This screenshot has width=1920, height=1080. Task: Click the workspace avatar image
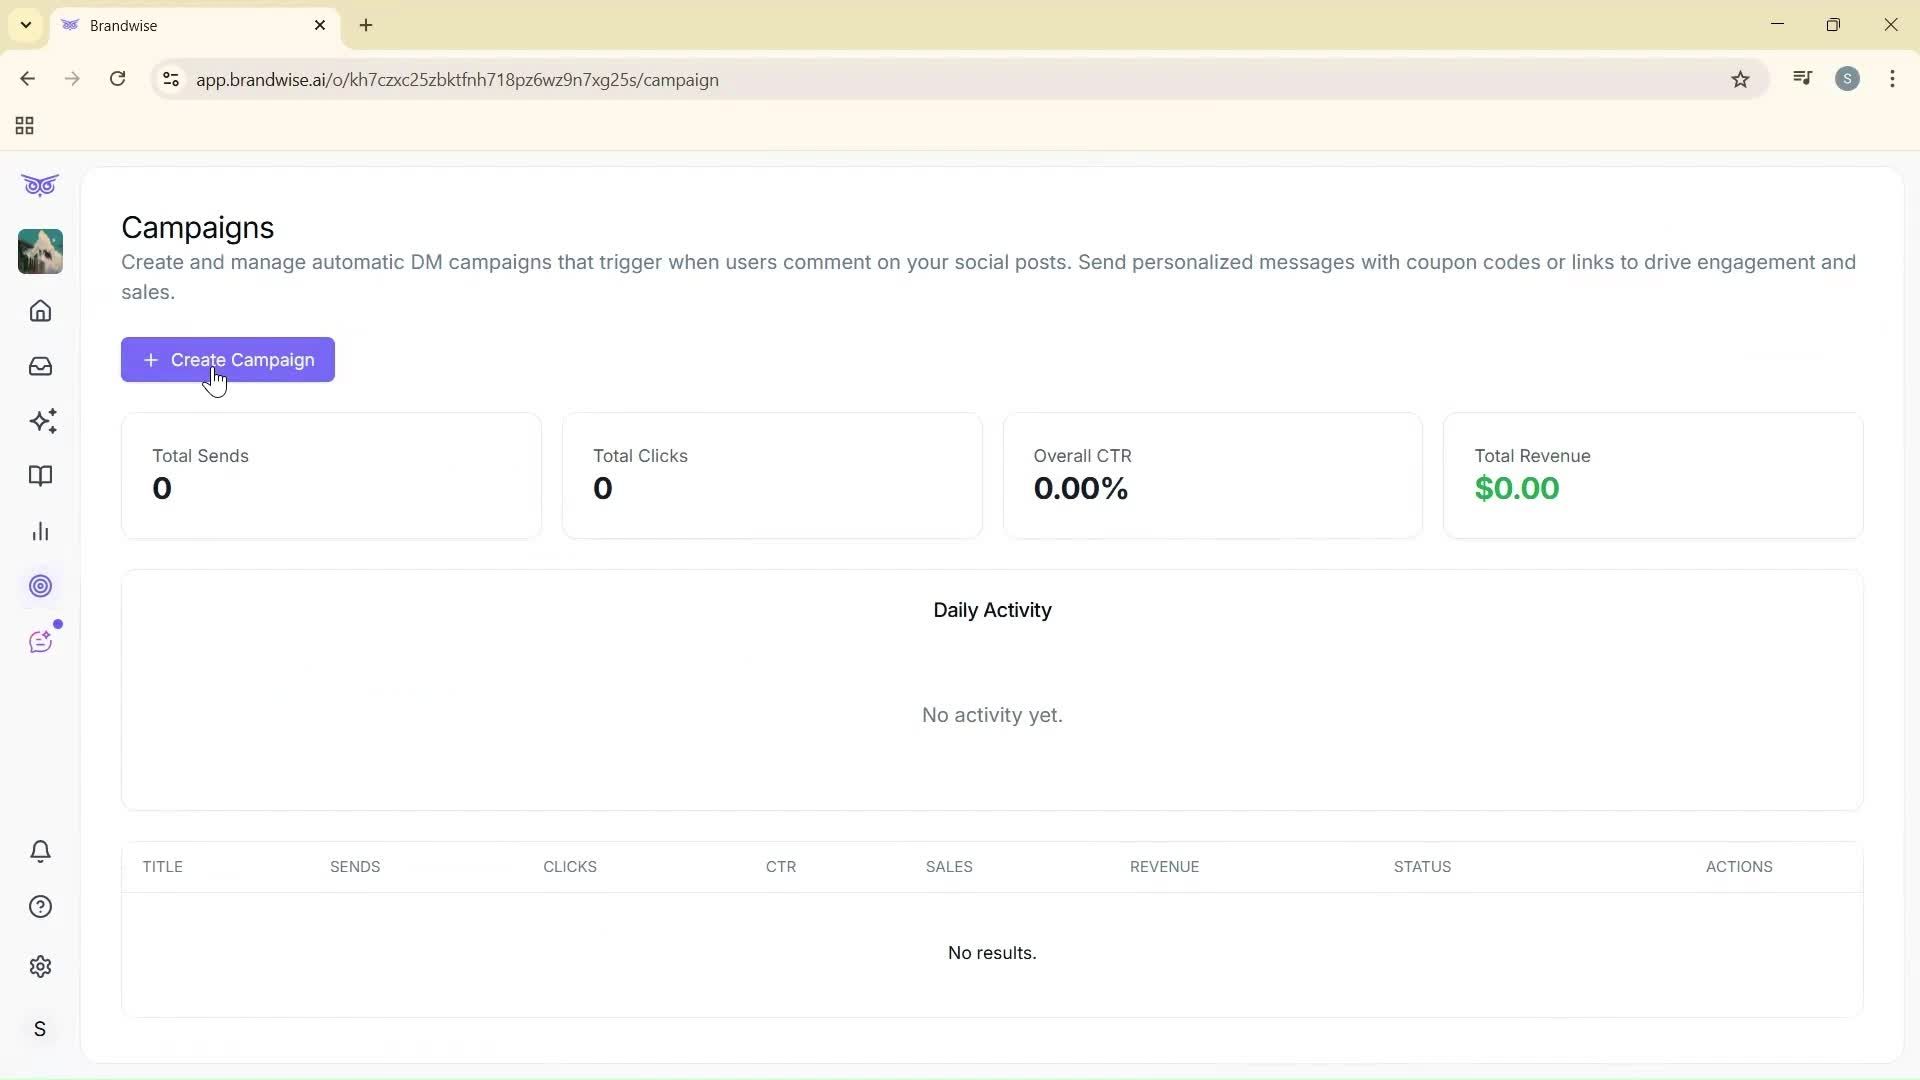click(x=40, y=251)
